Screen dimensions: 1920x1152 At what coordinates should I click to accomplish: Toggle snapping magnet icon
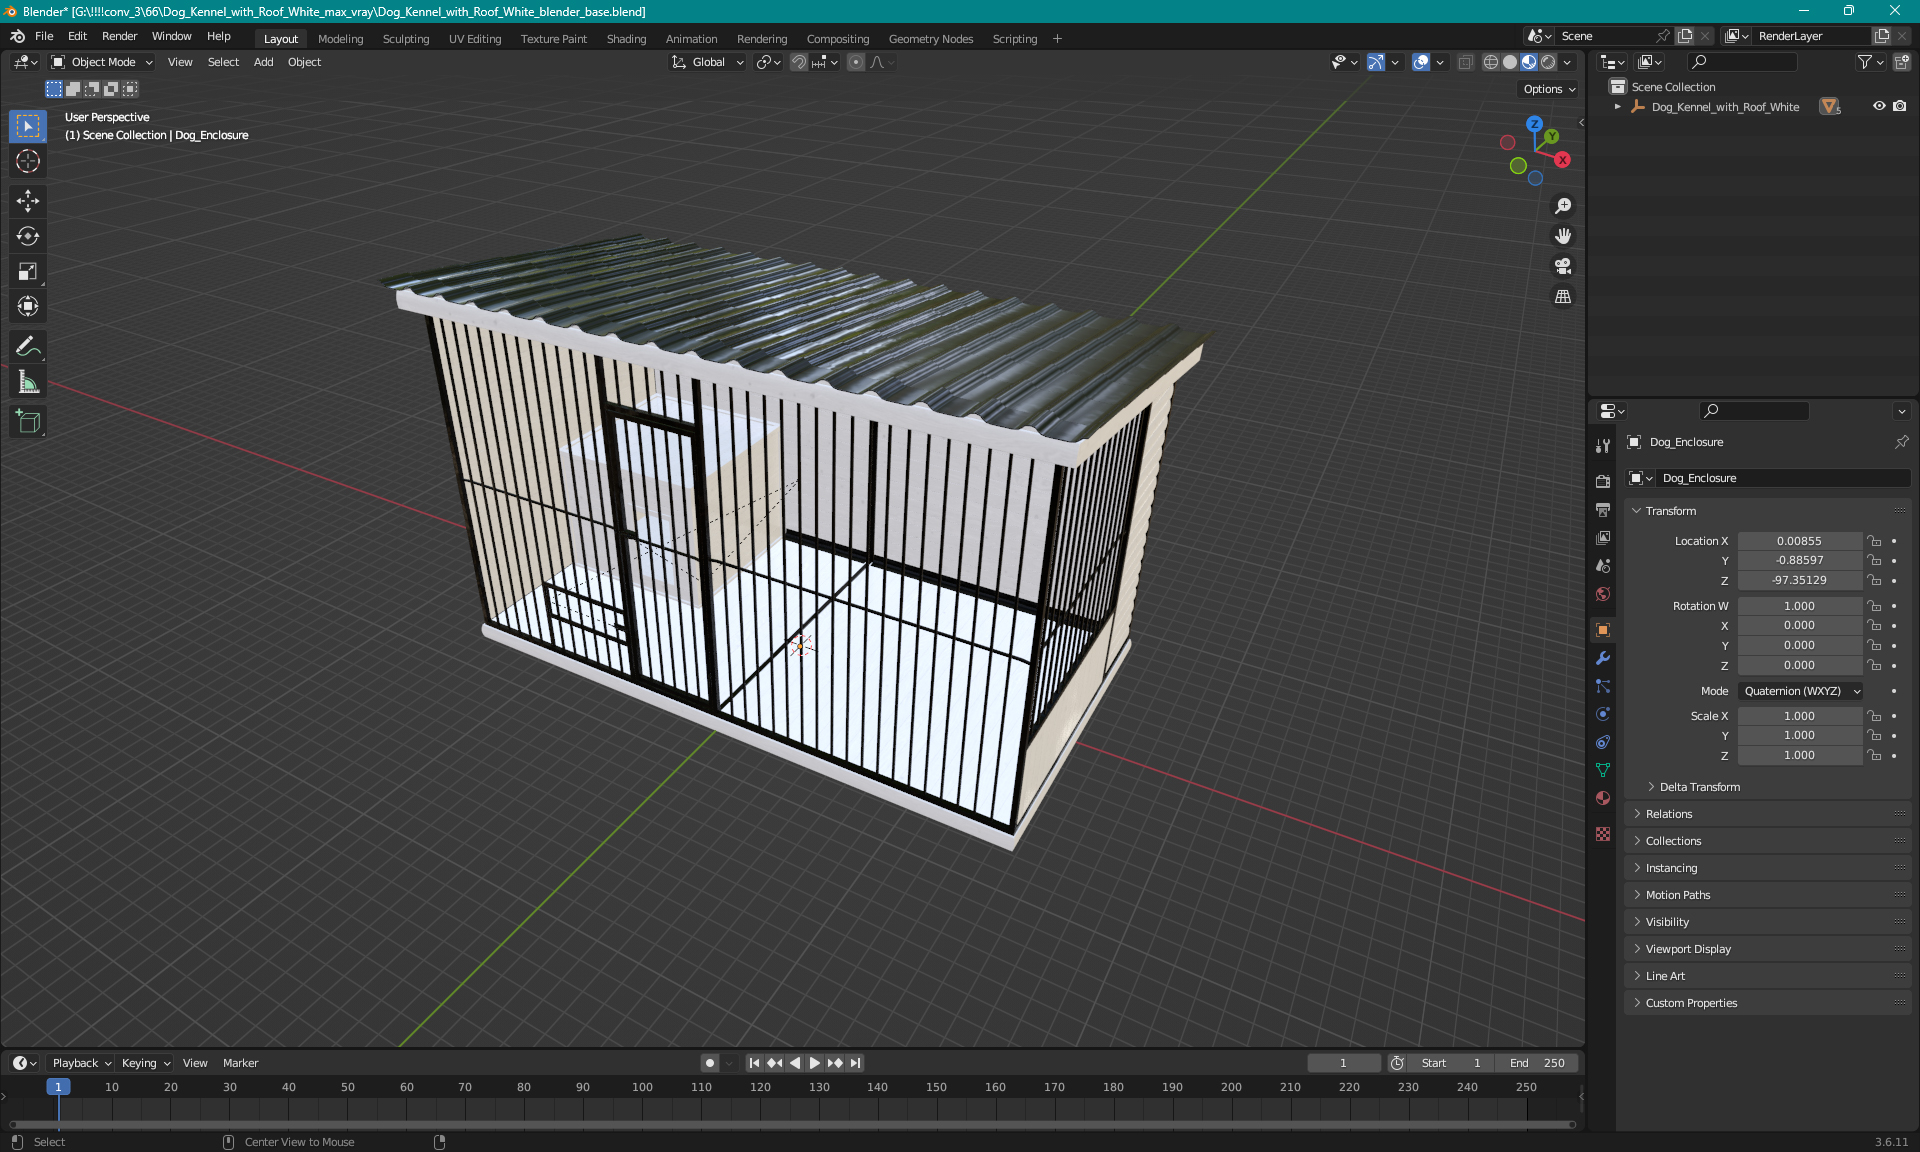click(798, 62)
